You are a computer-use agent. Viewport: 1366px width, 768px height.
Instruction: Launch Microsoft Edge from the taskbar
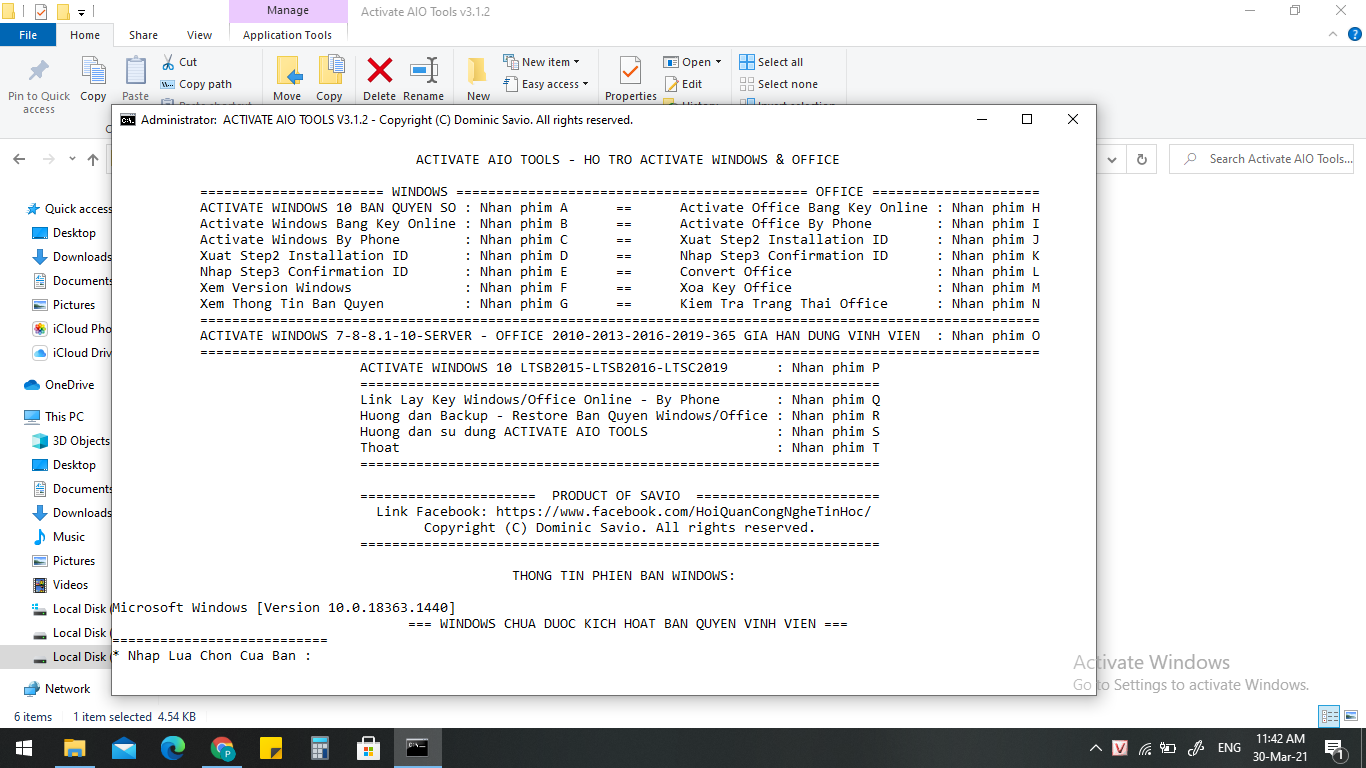pos(172,748)
